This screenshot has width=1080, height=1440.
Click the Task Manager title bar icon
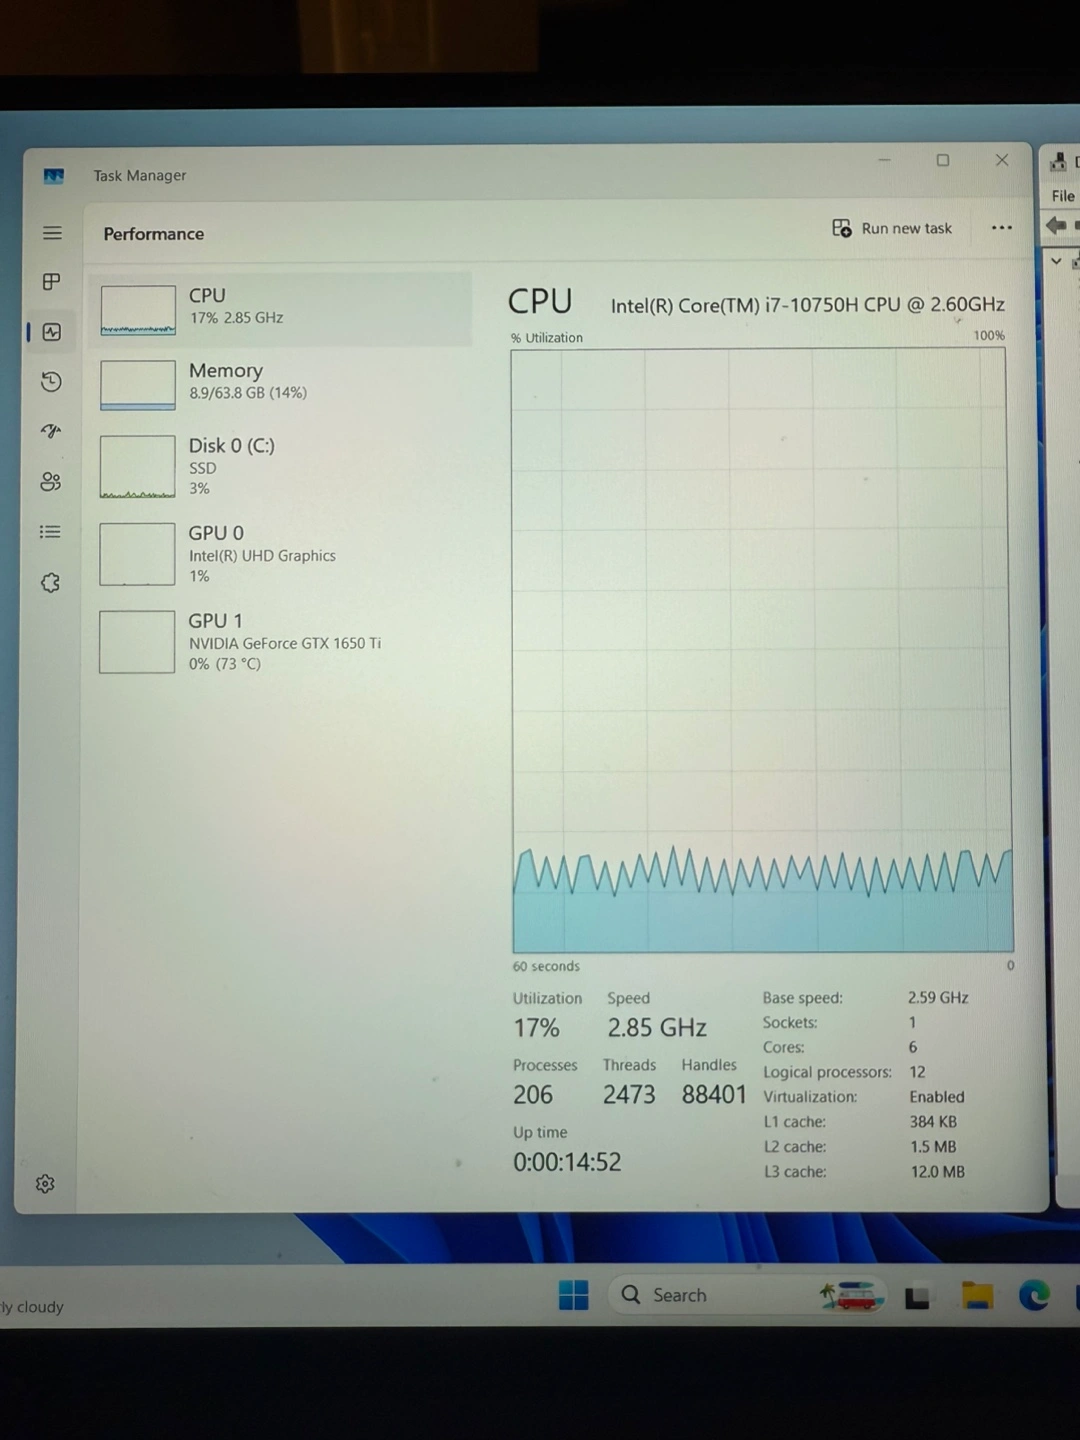(54, 176)
